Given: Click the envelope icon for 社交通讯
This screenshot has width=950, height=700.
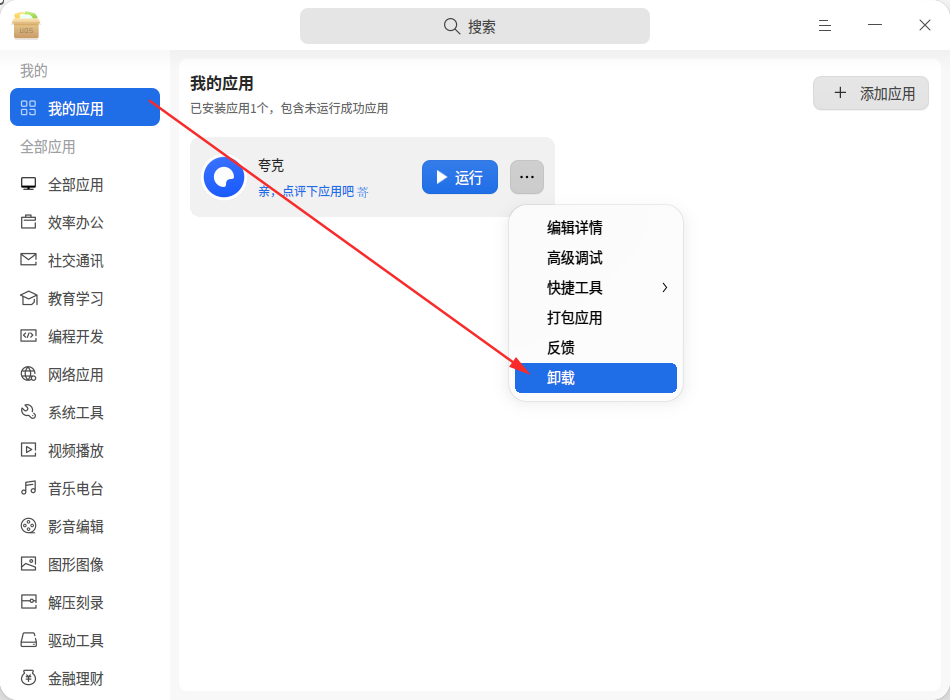Looking at the screenshot, I should click(x=28, y=260).
